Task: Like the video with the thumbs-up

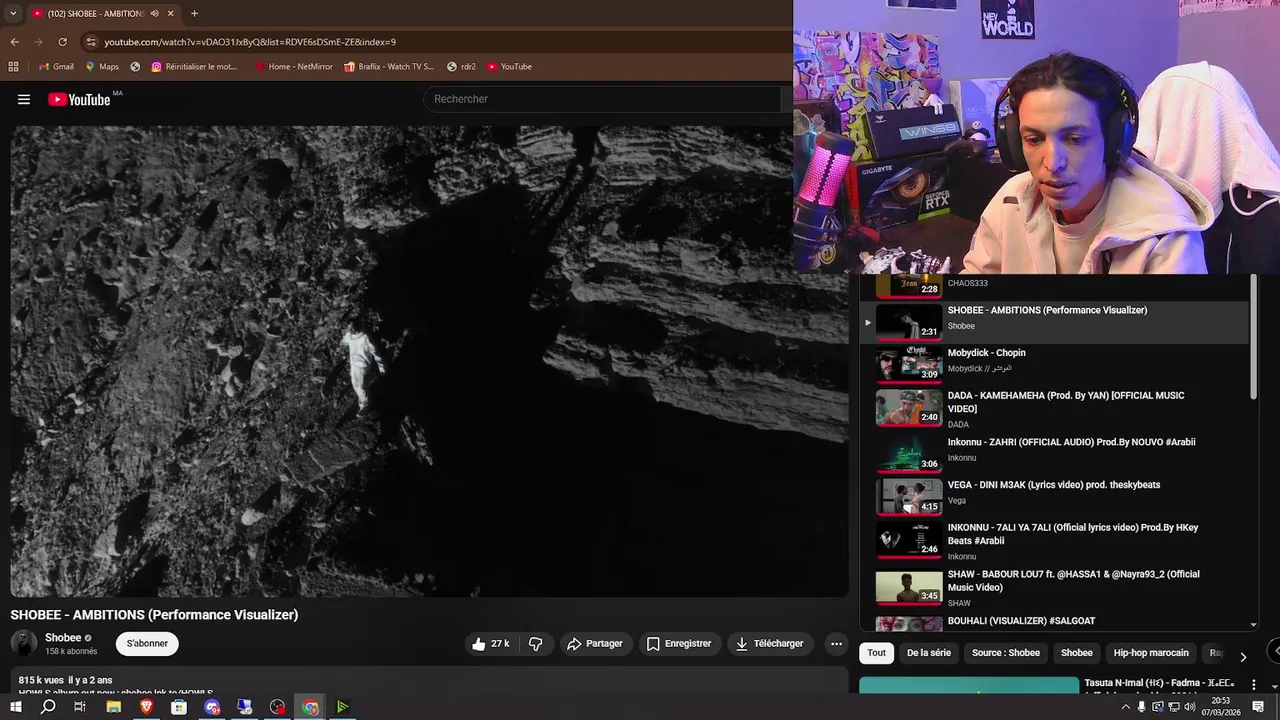Action: (490, 644)
